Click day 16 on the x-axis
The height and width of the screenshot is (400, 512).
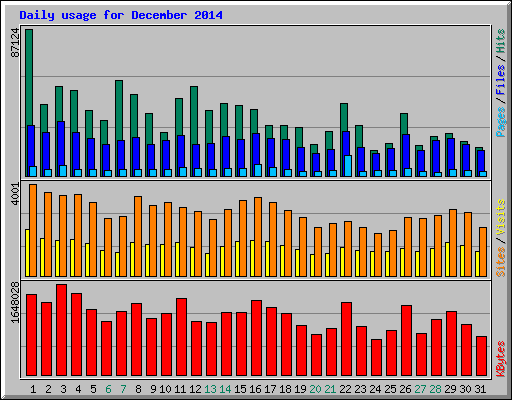255,389
